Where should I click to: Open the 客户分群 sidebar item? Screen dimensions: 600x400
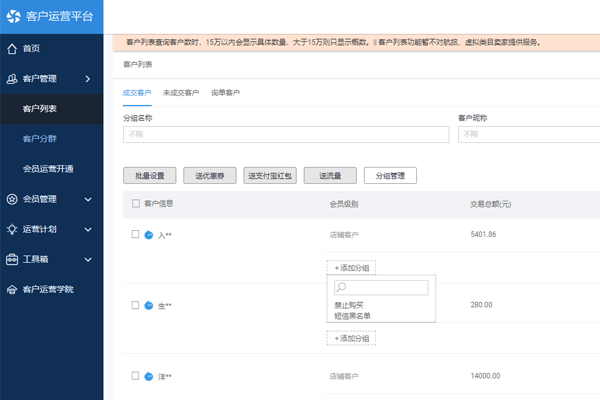[x=41, y=138]
